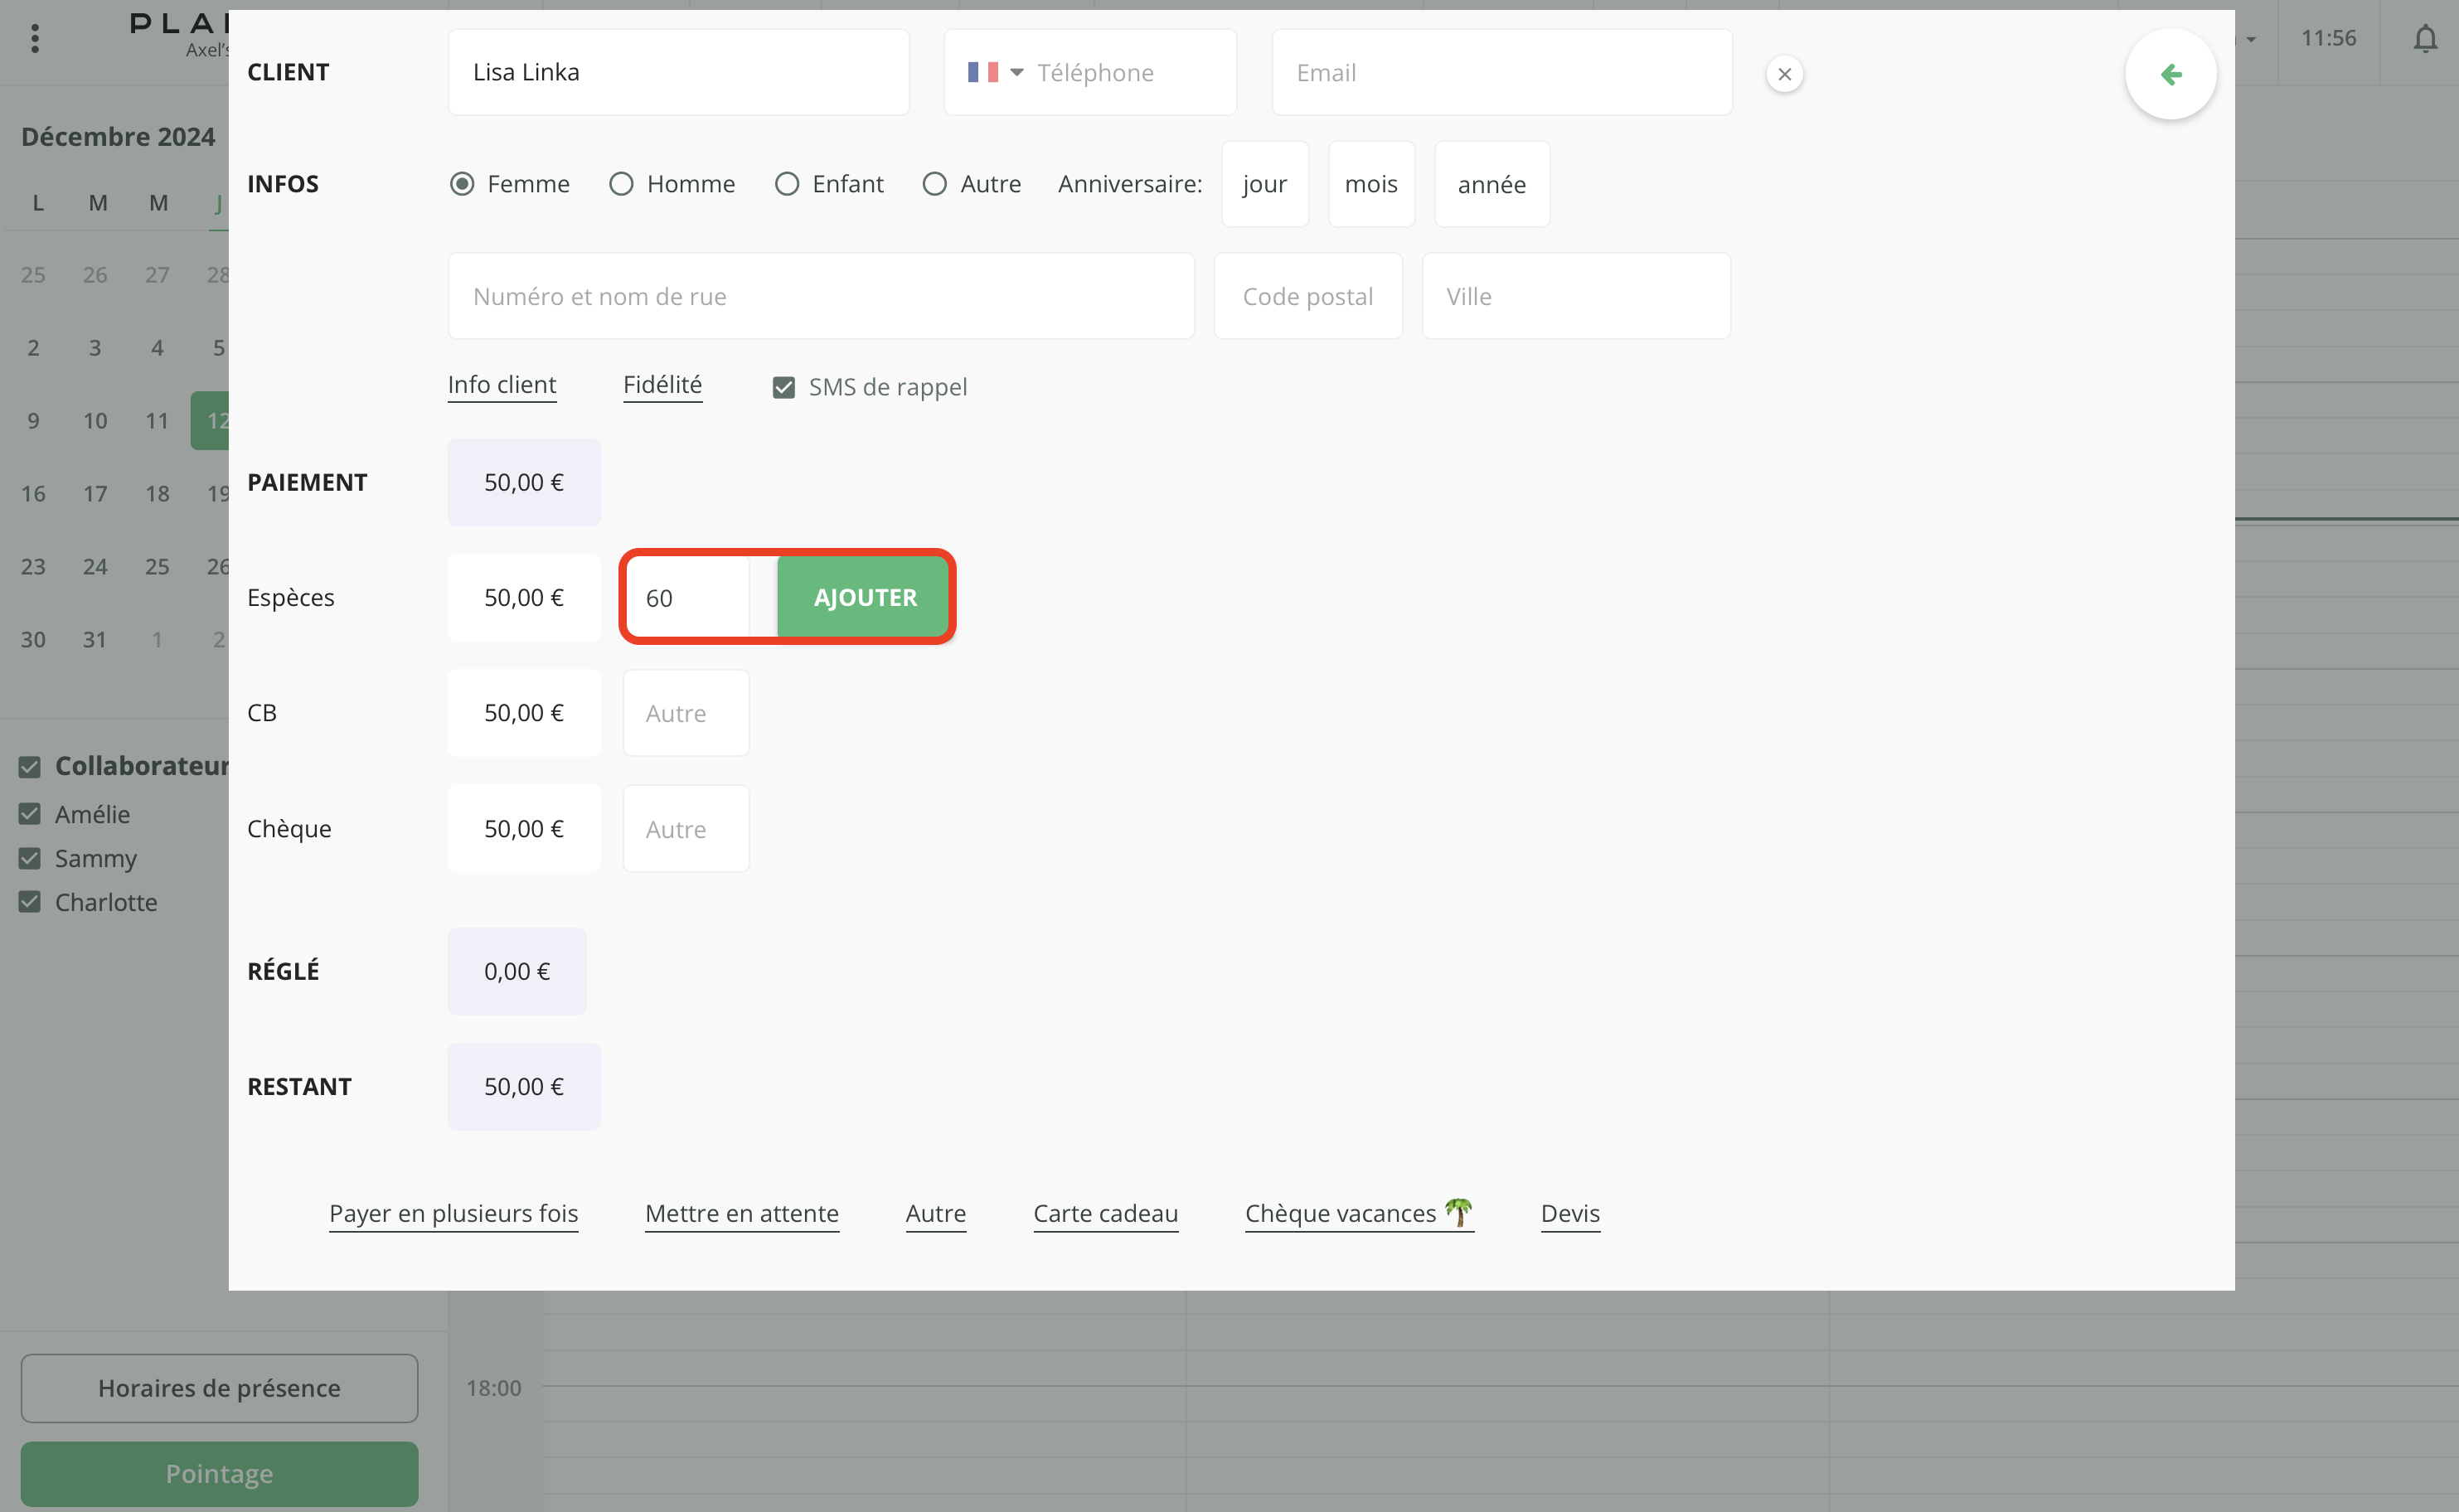Select the Femme radio button
The image size is (2459, 1512).
pyautogui.click(x=462, y=184)
